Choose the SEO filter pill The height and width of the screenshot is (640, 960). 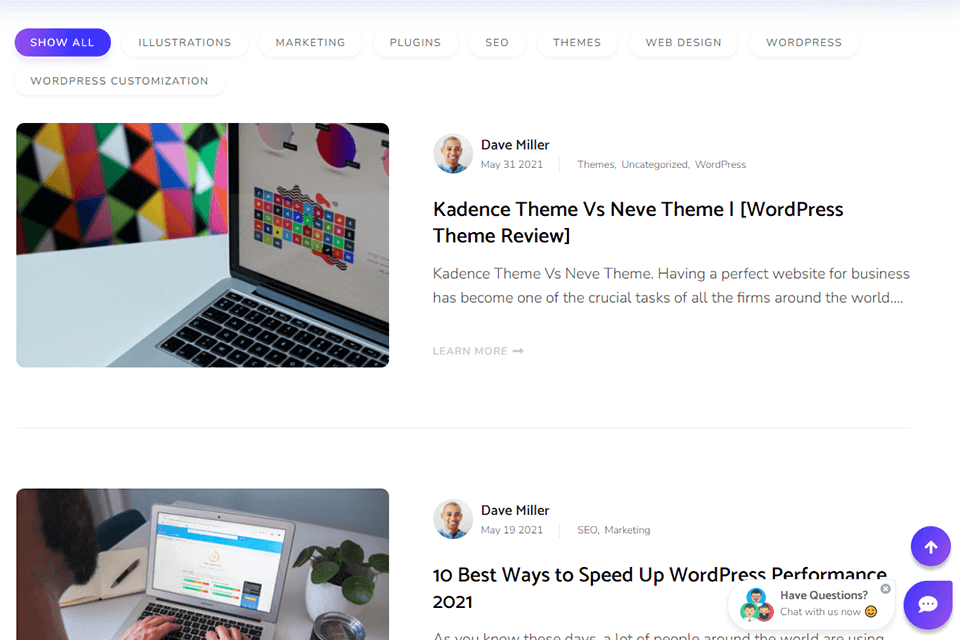497,42
